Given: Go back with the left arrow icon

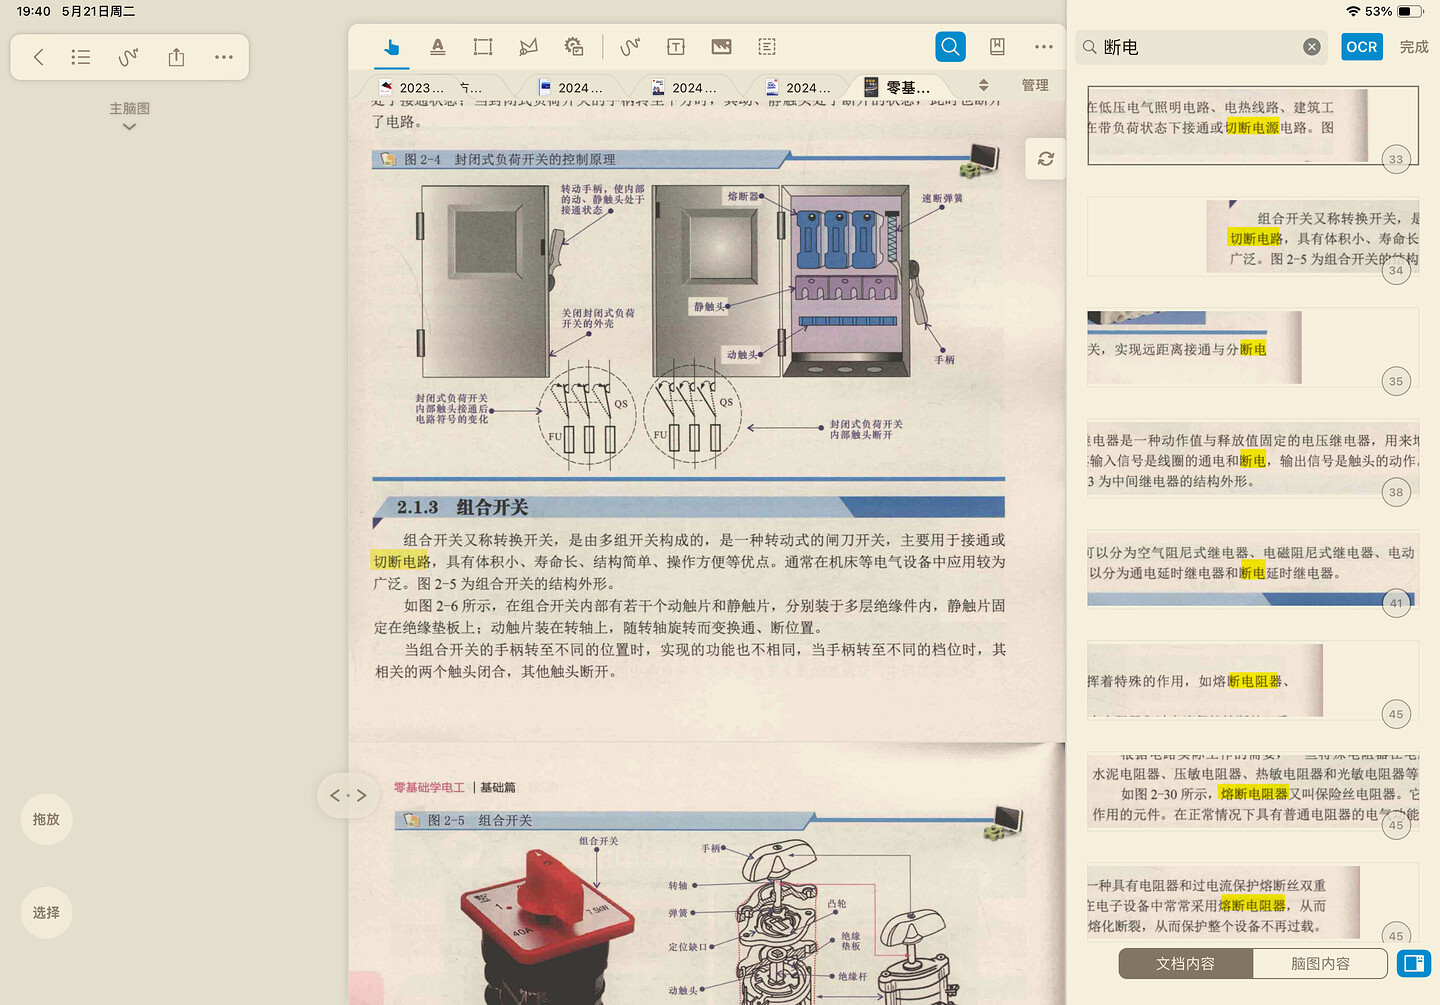Looking at the screenshot, I should [38, 57].
